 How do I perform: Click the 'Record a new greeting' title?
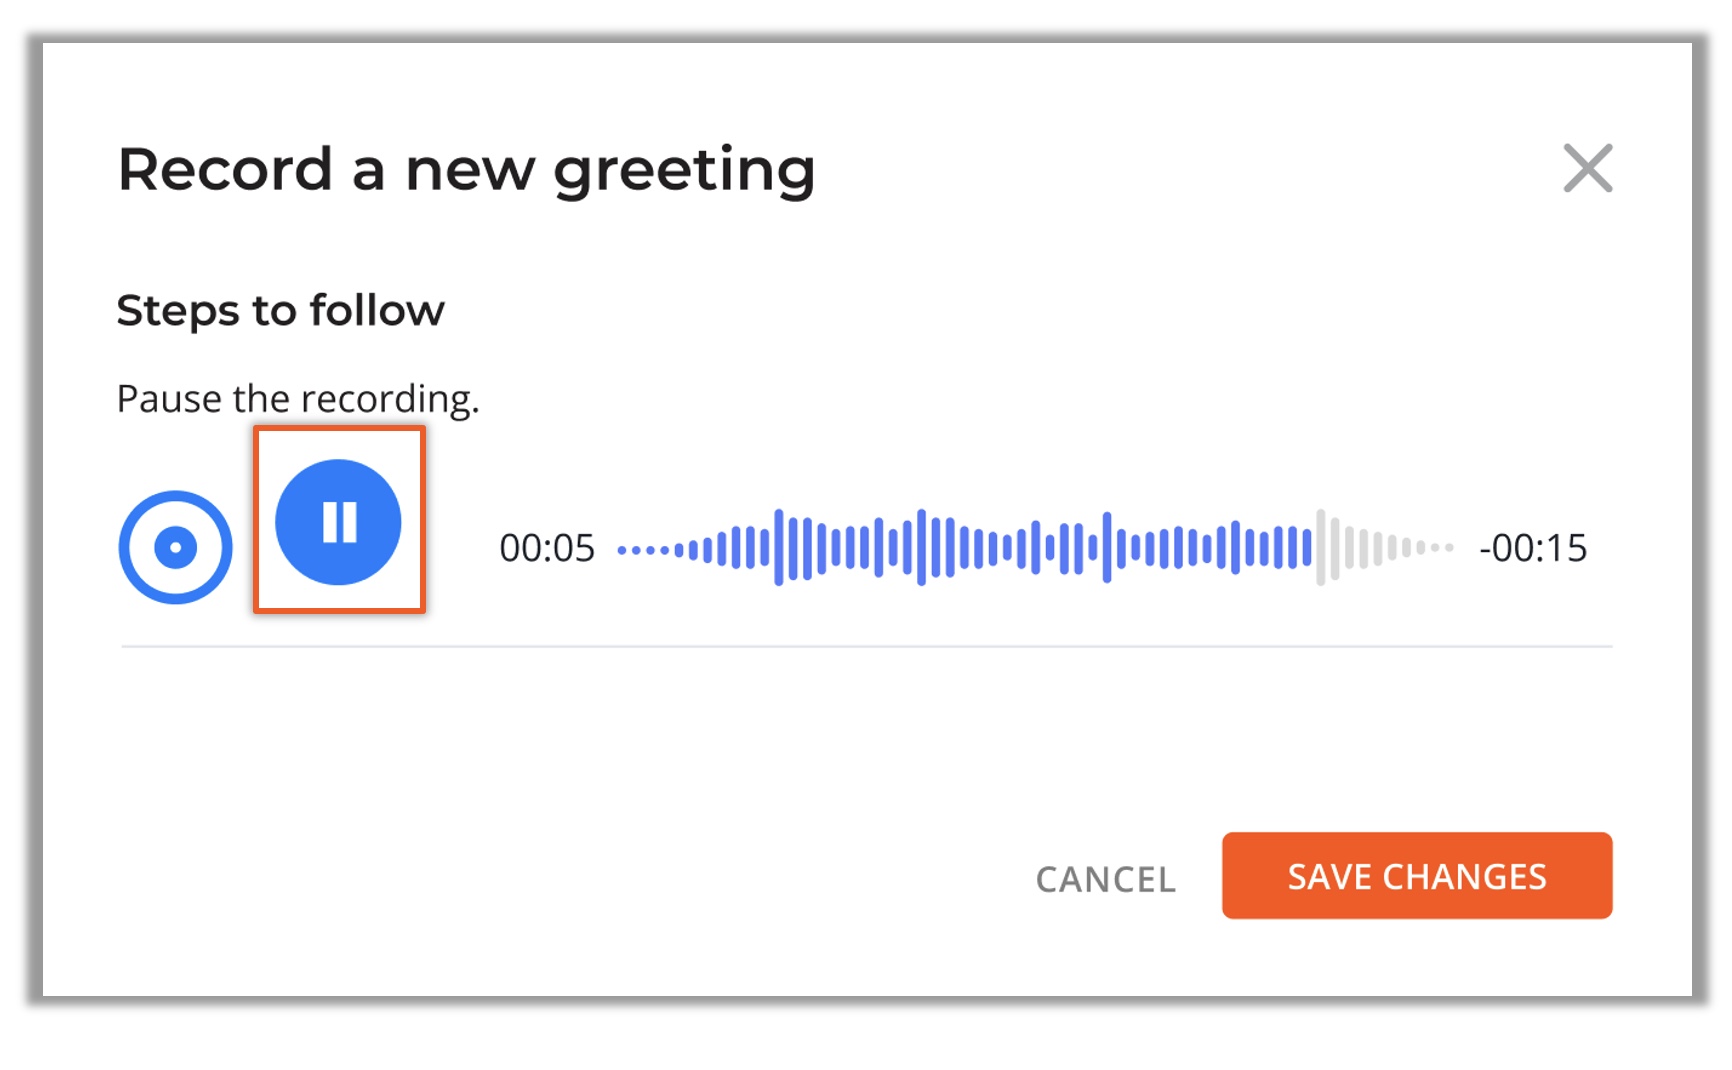pyautogui.click(x=466, y=170)
